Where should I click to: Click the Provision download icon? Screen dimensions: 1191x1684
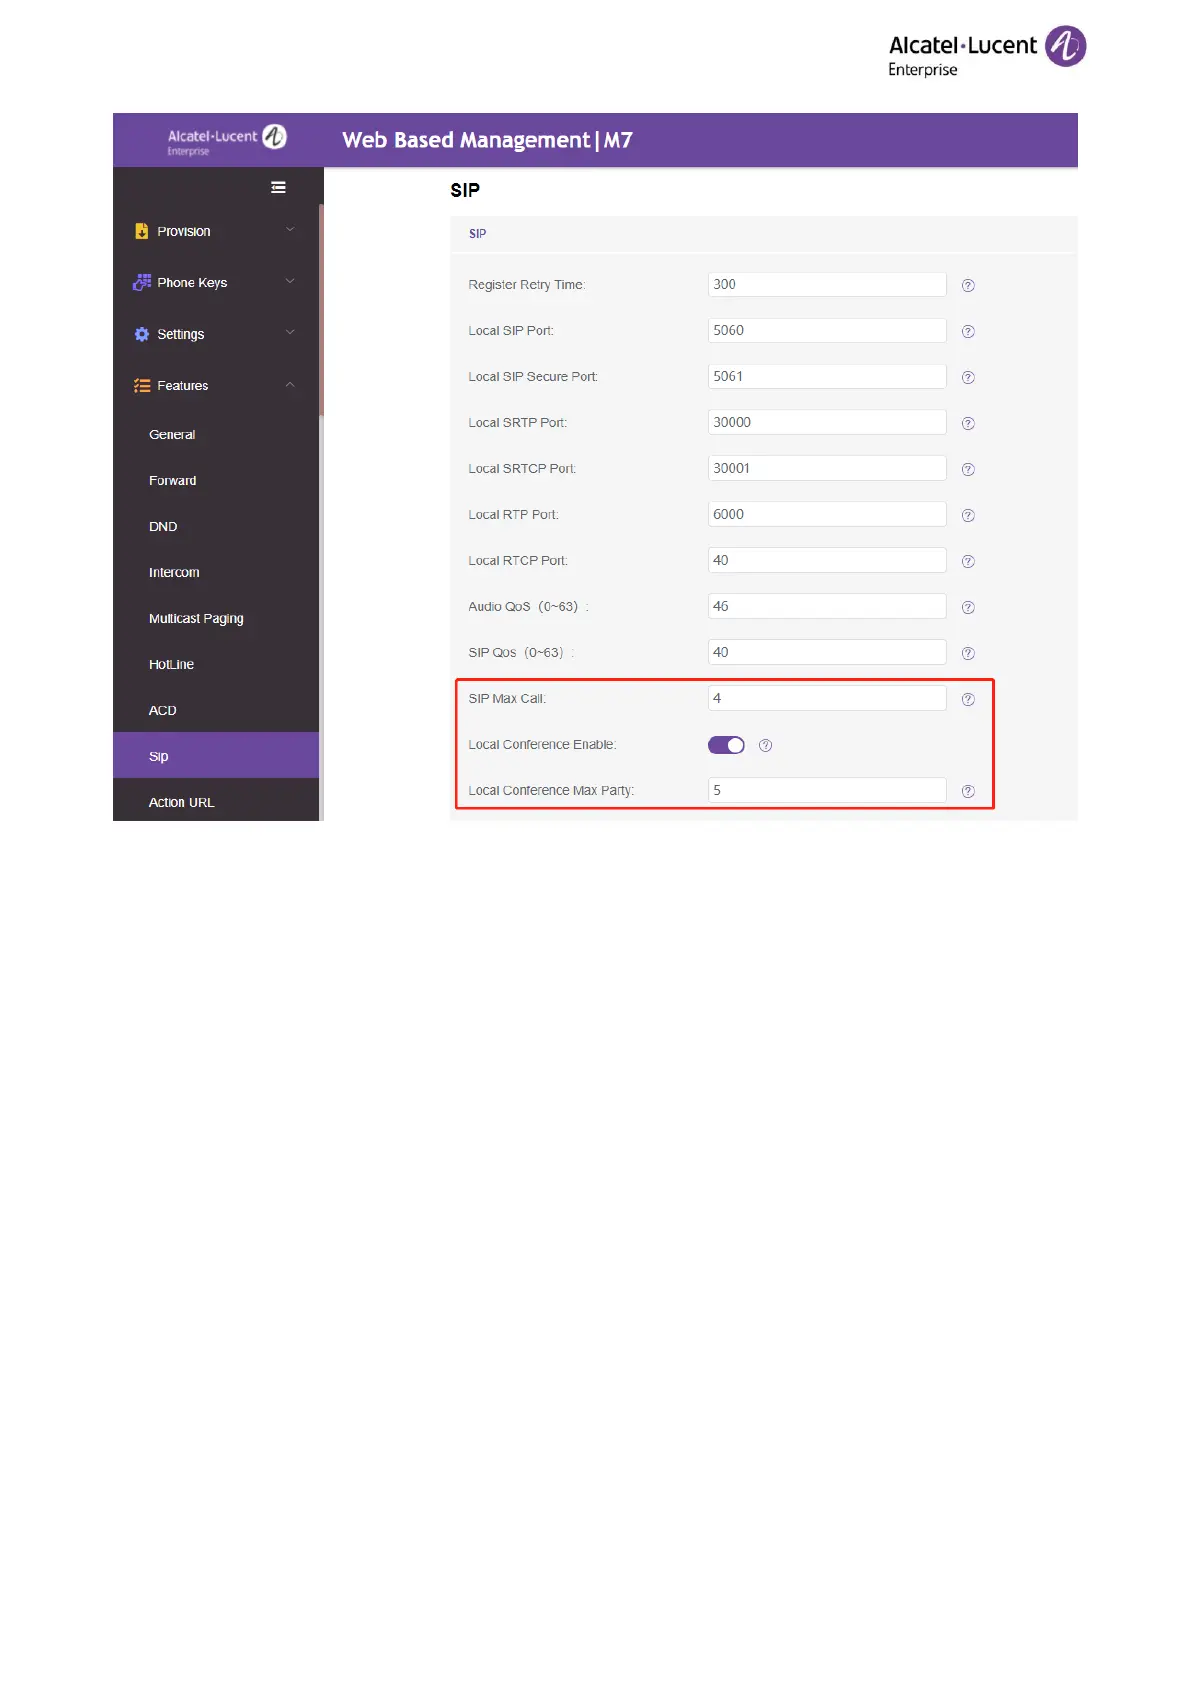(x=142, y=231)
